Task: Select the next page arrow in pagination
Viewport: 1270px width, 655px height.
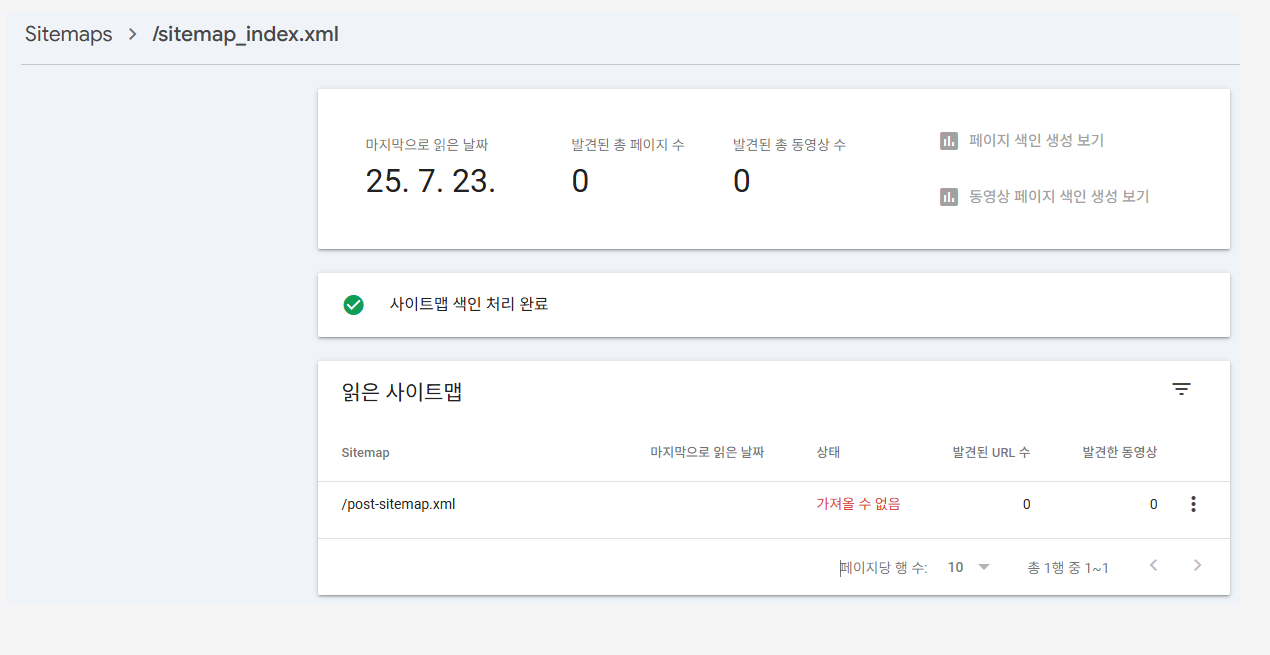Action: point(1197,565)
